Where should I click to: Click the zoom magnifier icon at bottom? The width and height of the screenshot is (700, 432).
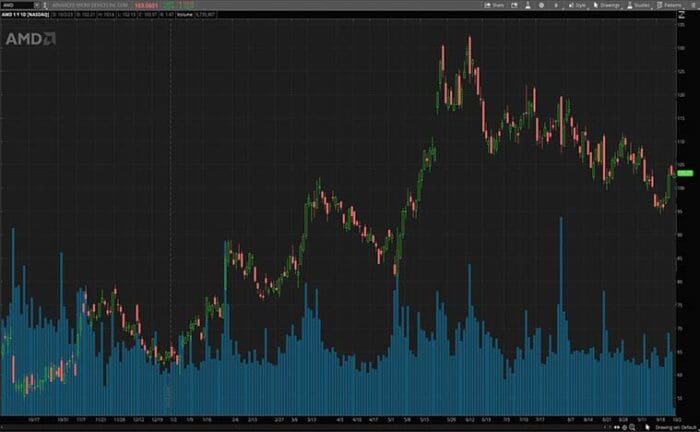631,427
